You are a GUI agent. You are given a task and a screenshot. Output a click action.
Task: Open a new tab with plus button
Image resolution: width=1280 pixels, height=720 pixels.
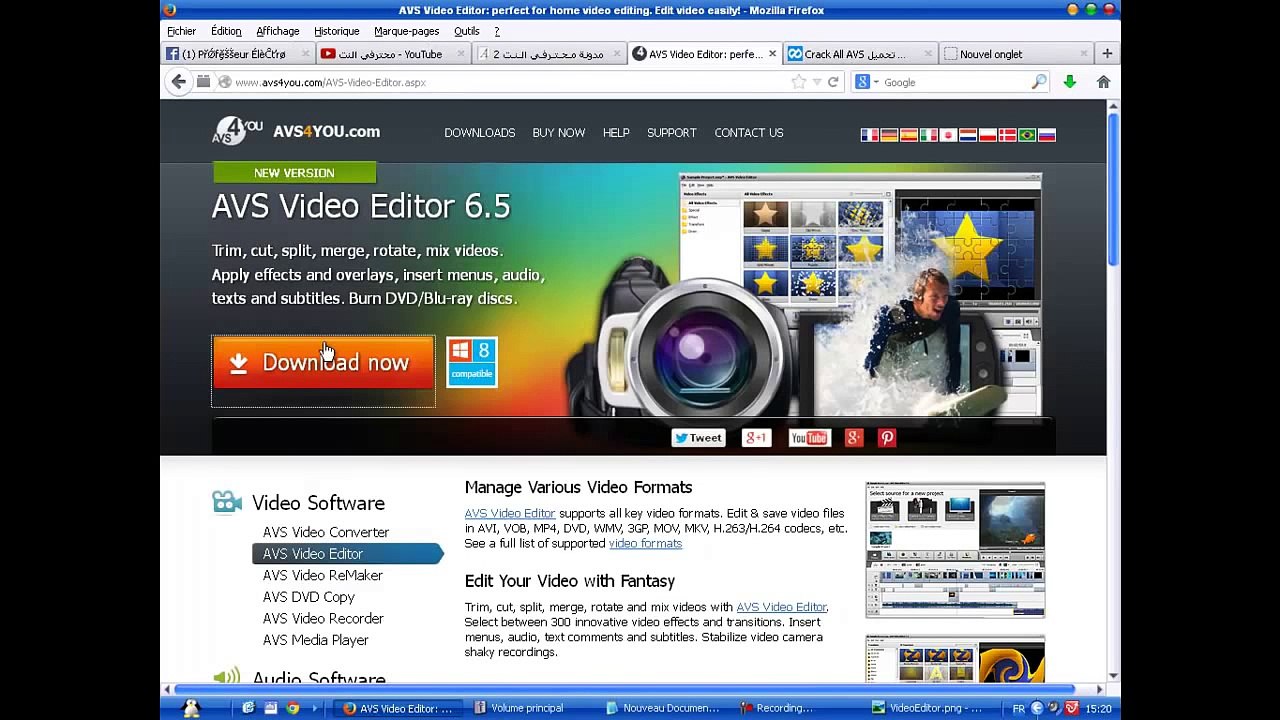pos(1107,54)
